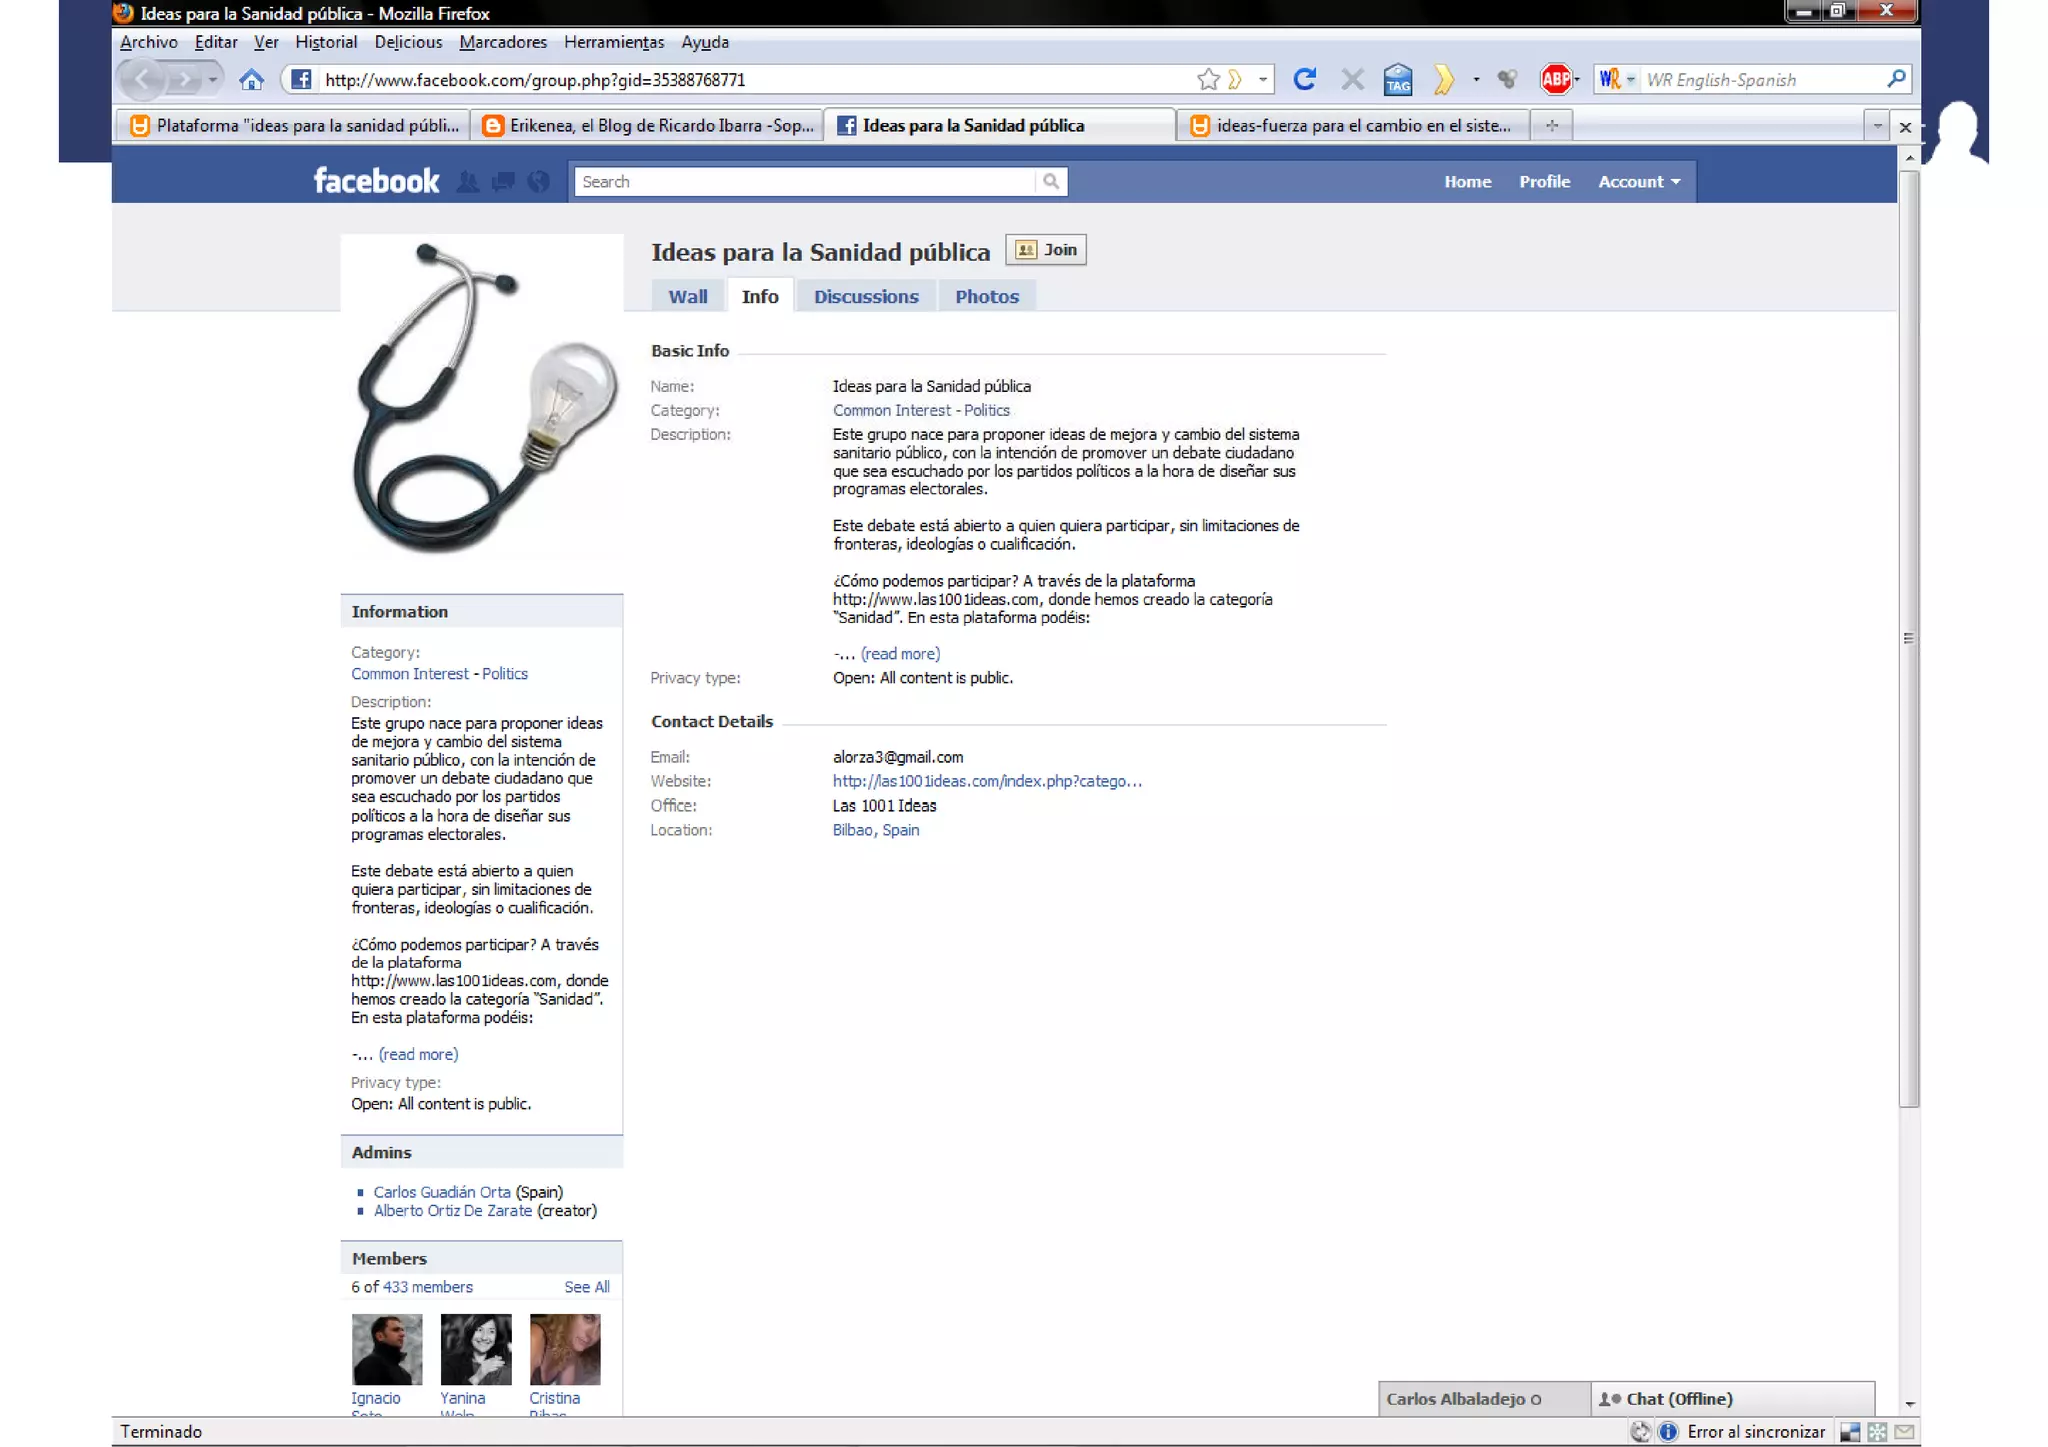Open Facebook messages icon in header
The width and height of the screenshot is (2048, 1447).
(503, 181)
